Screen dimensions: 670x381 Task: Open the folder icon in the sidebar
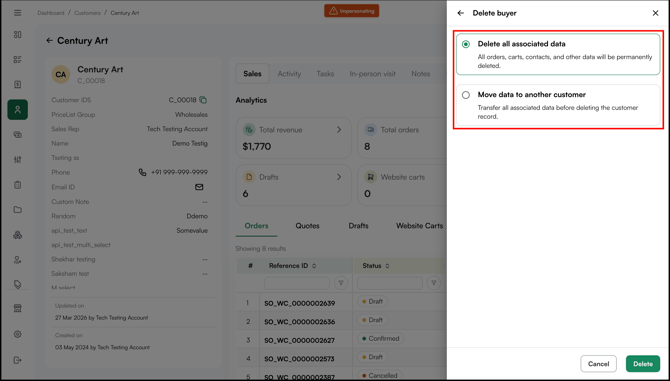[x=18, y=210]
